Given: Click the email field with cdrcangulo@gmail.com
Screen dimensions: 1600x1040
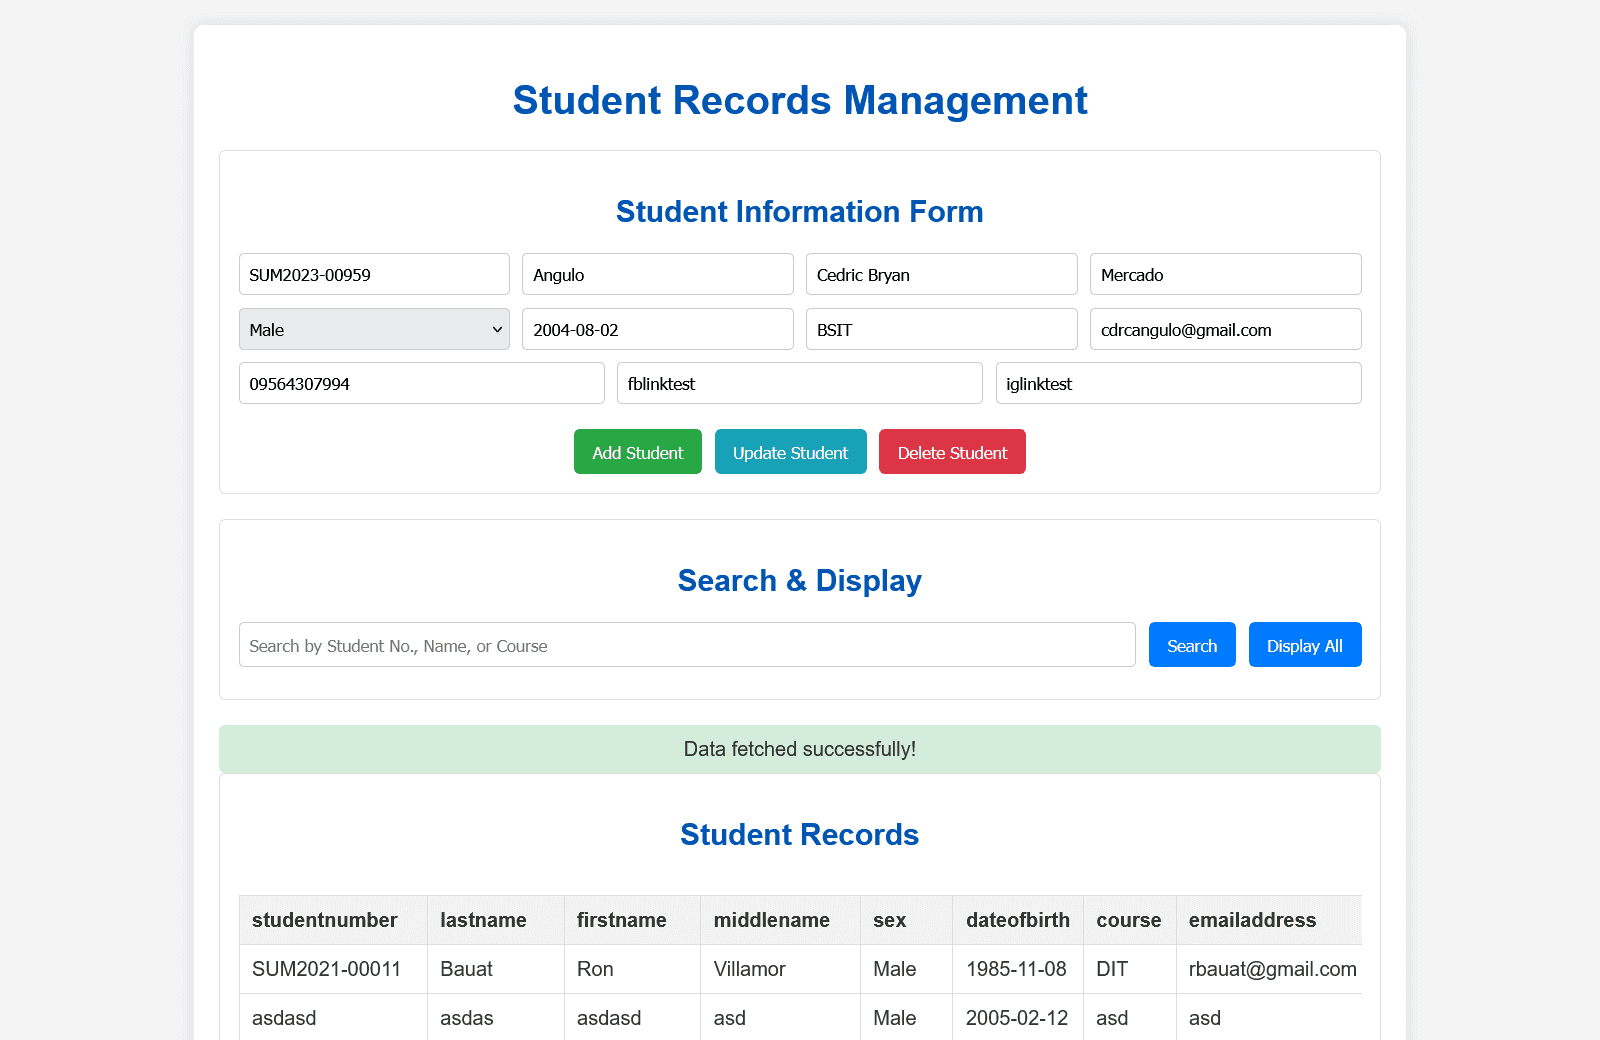Looking at the screenshot, I should tap(1225, 329).
